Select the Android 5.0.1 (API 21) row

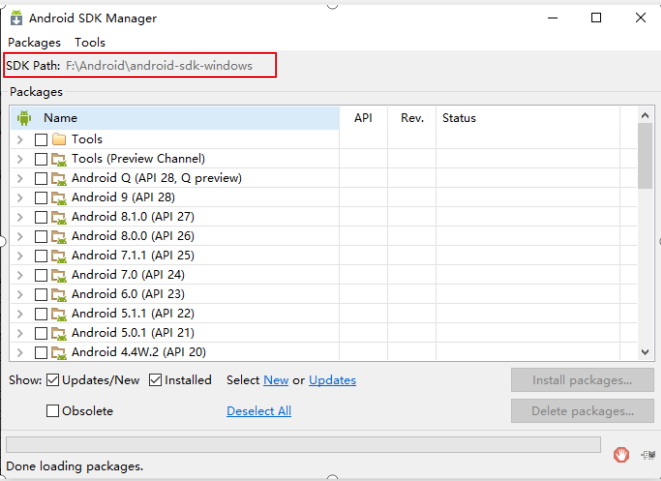point(323,333)
